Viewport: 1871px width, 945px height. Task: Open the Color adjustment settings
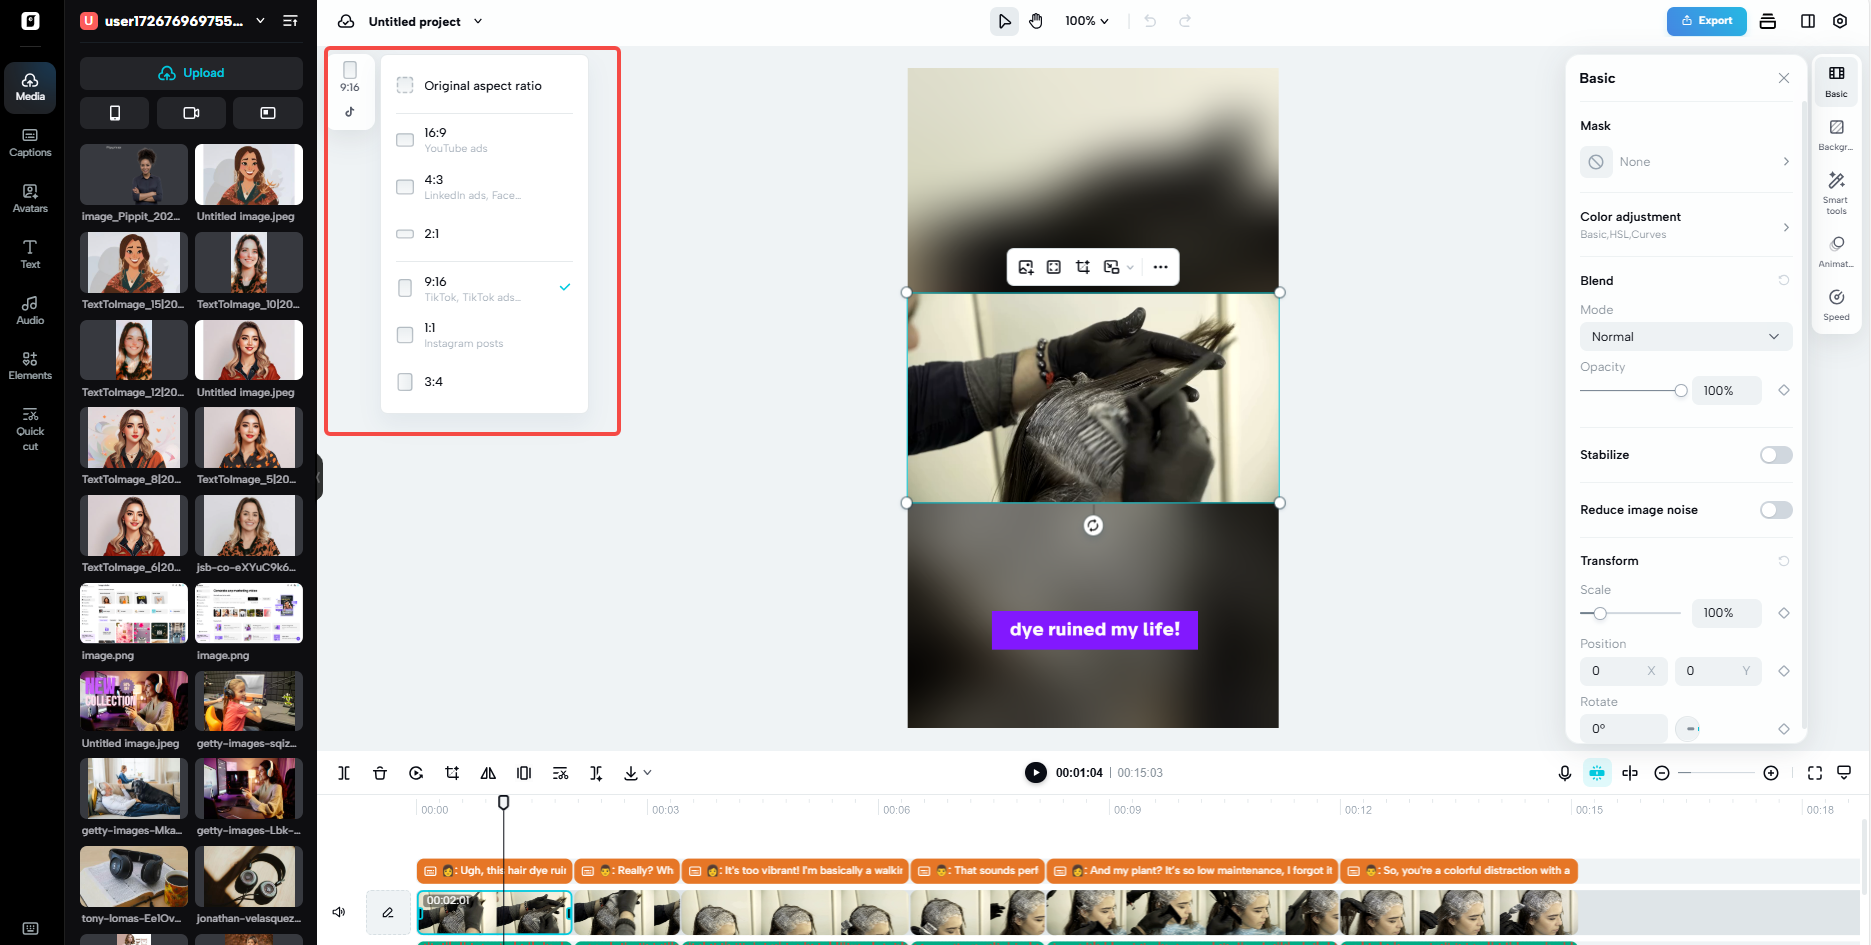pyautogui.click(x=1686, y=224)
